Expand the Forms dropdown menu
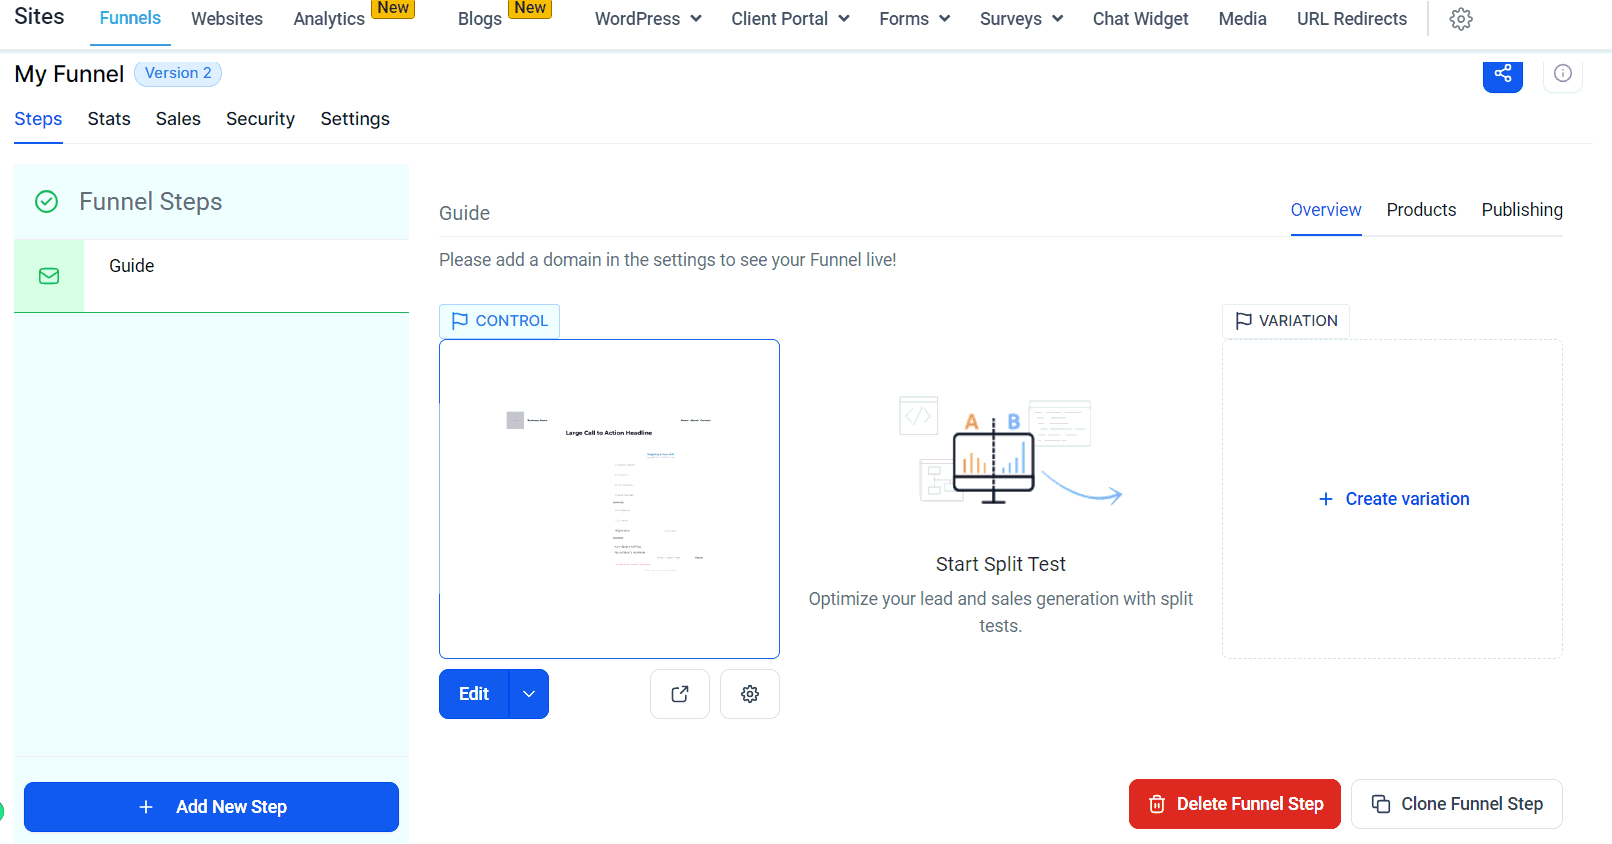This screenshot has width=1612, height=844. [914, 19]
